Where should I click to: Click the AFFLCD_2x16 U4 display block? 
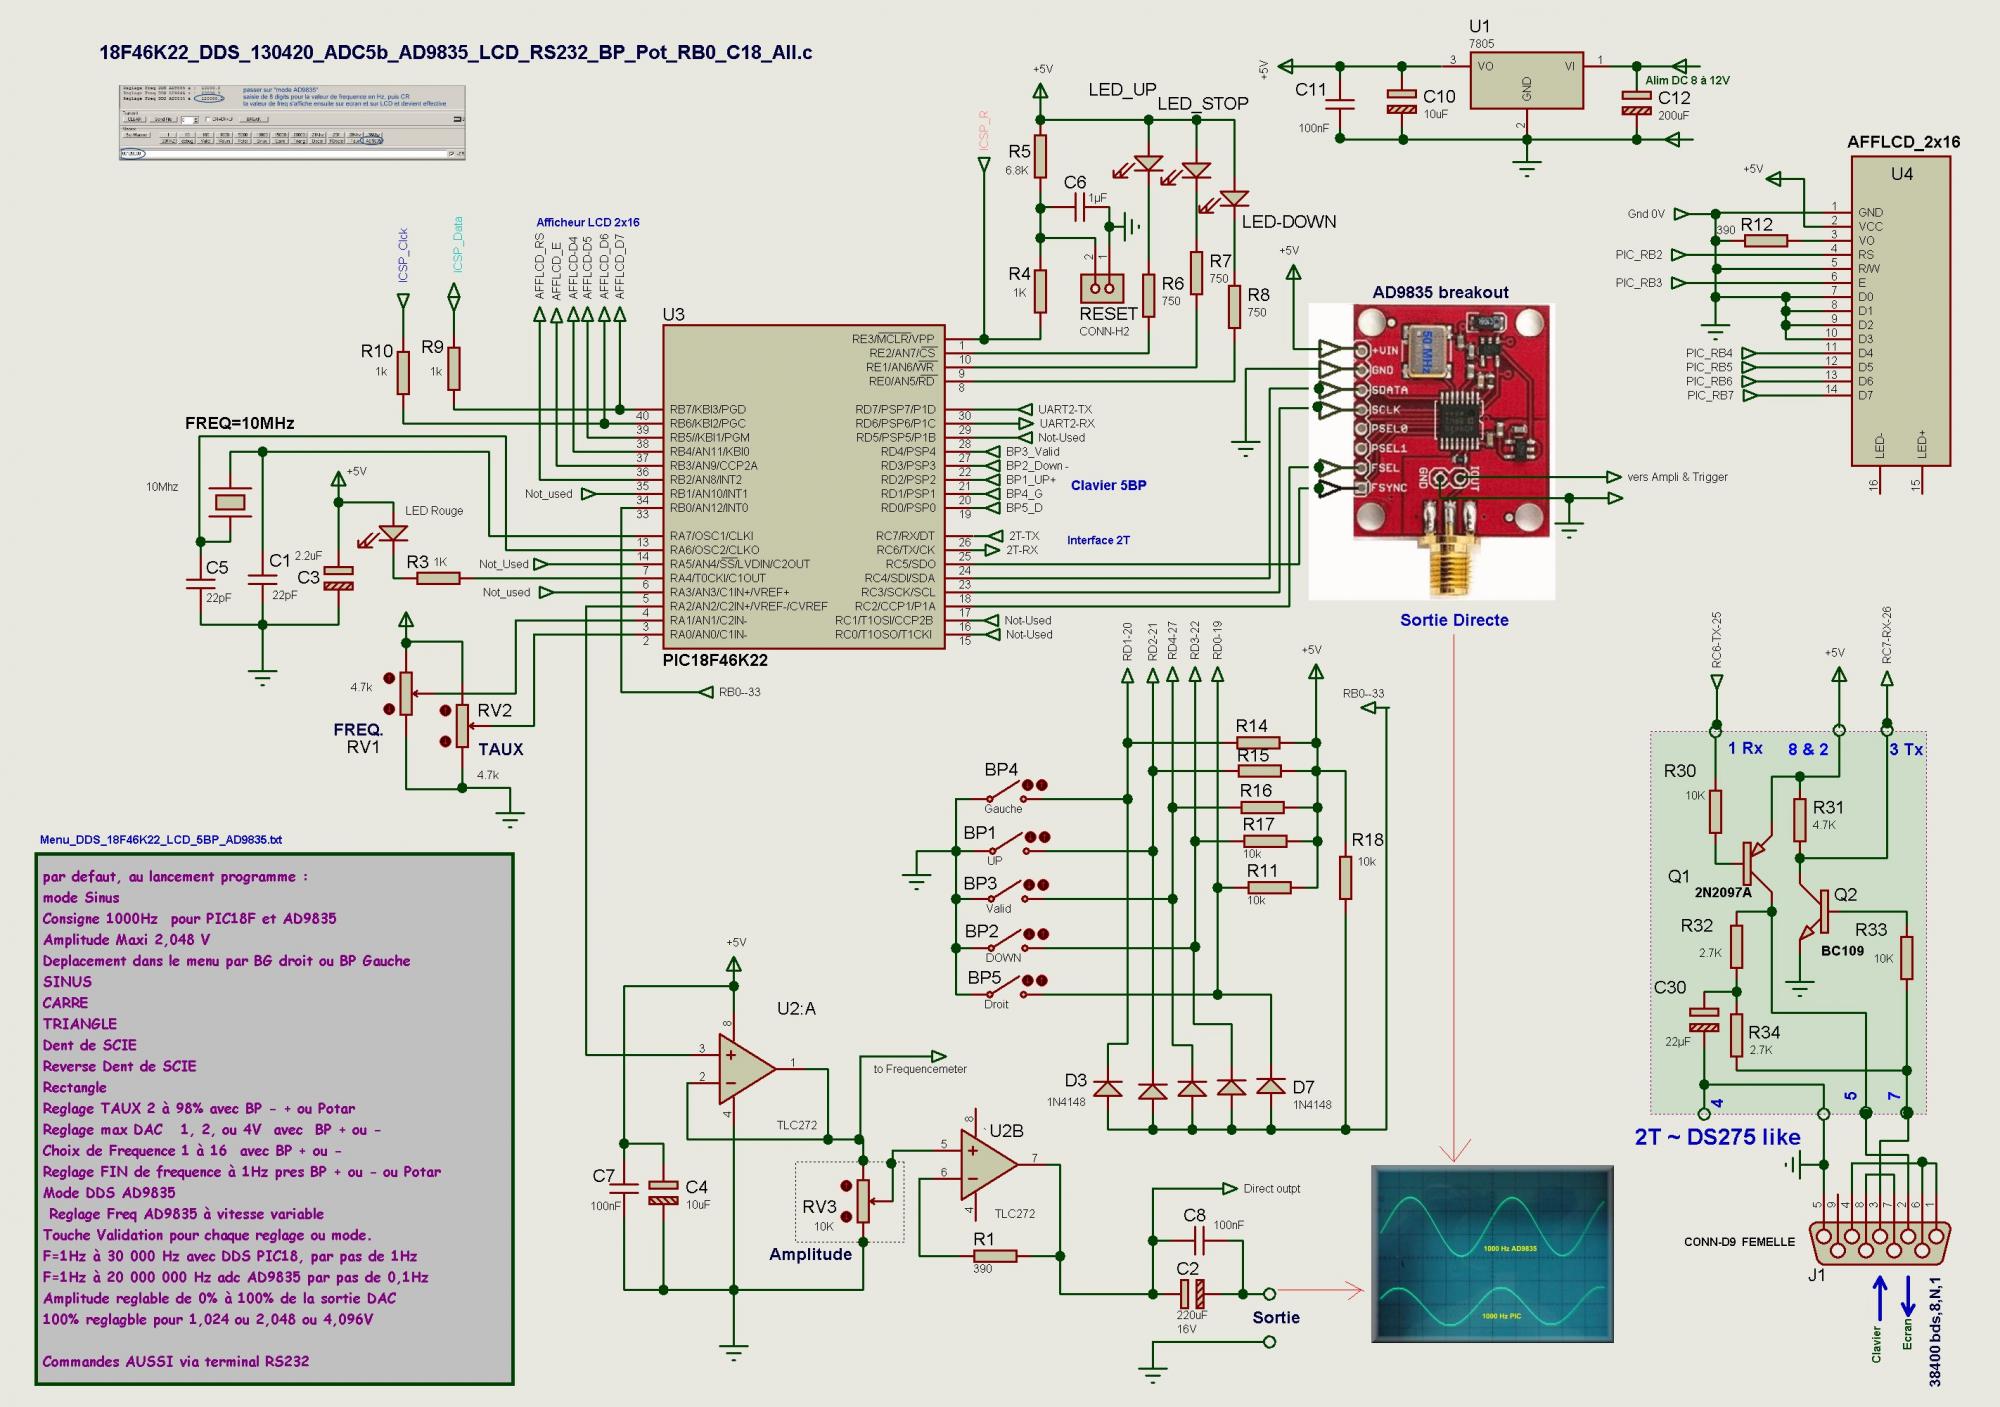click(x=1900, y=310)
